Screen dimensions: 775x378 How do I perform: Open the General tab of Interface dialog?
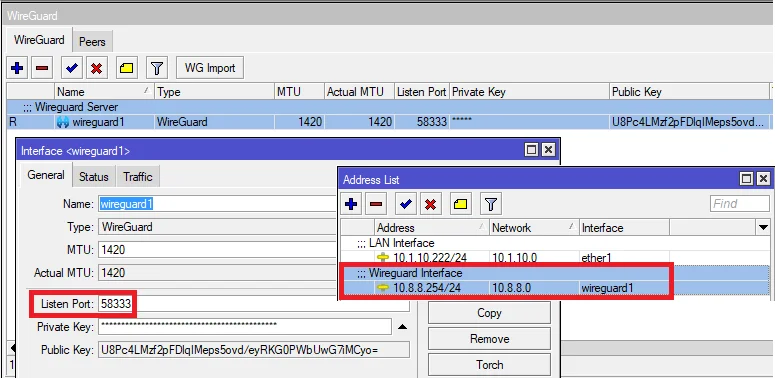coord(46,175)
